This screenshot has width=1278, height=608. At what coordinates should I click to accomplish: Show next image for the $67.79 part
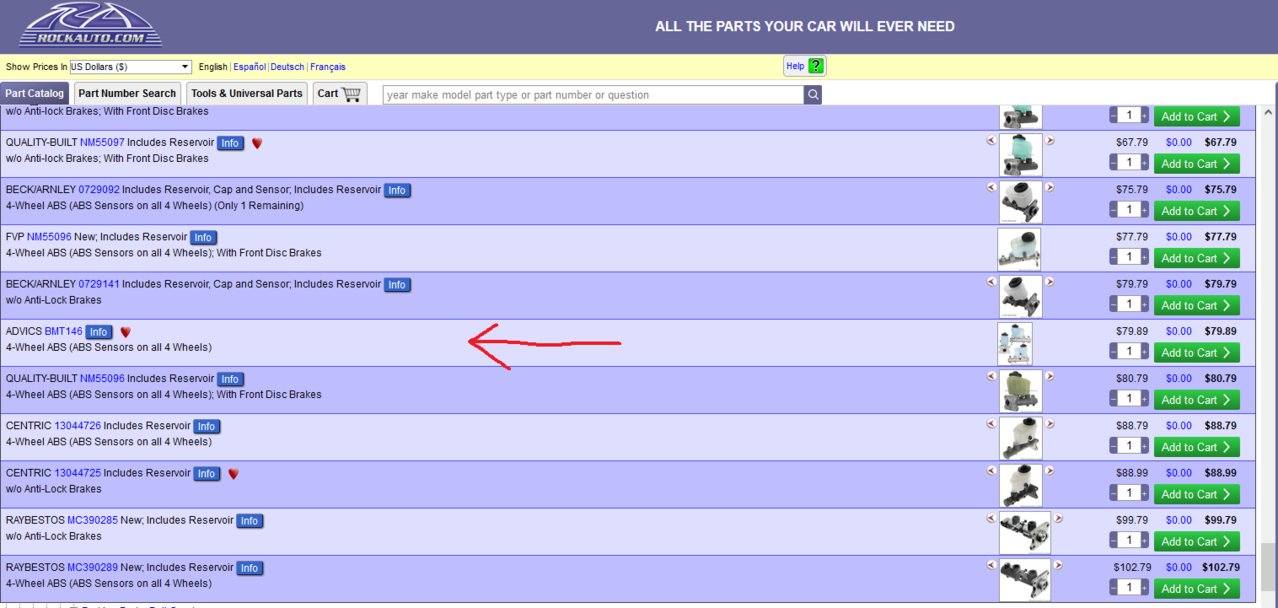tap(1050, 141)
